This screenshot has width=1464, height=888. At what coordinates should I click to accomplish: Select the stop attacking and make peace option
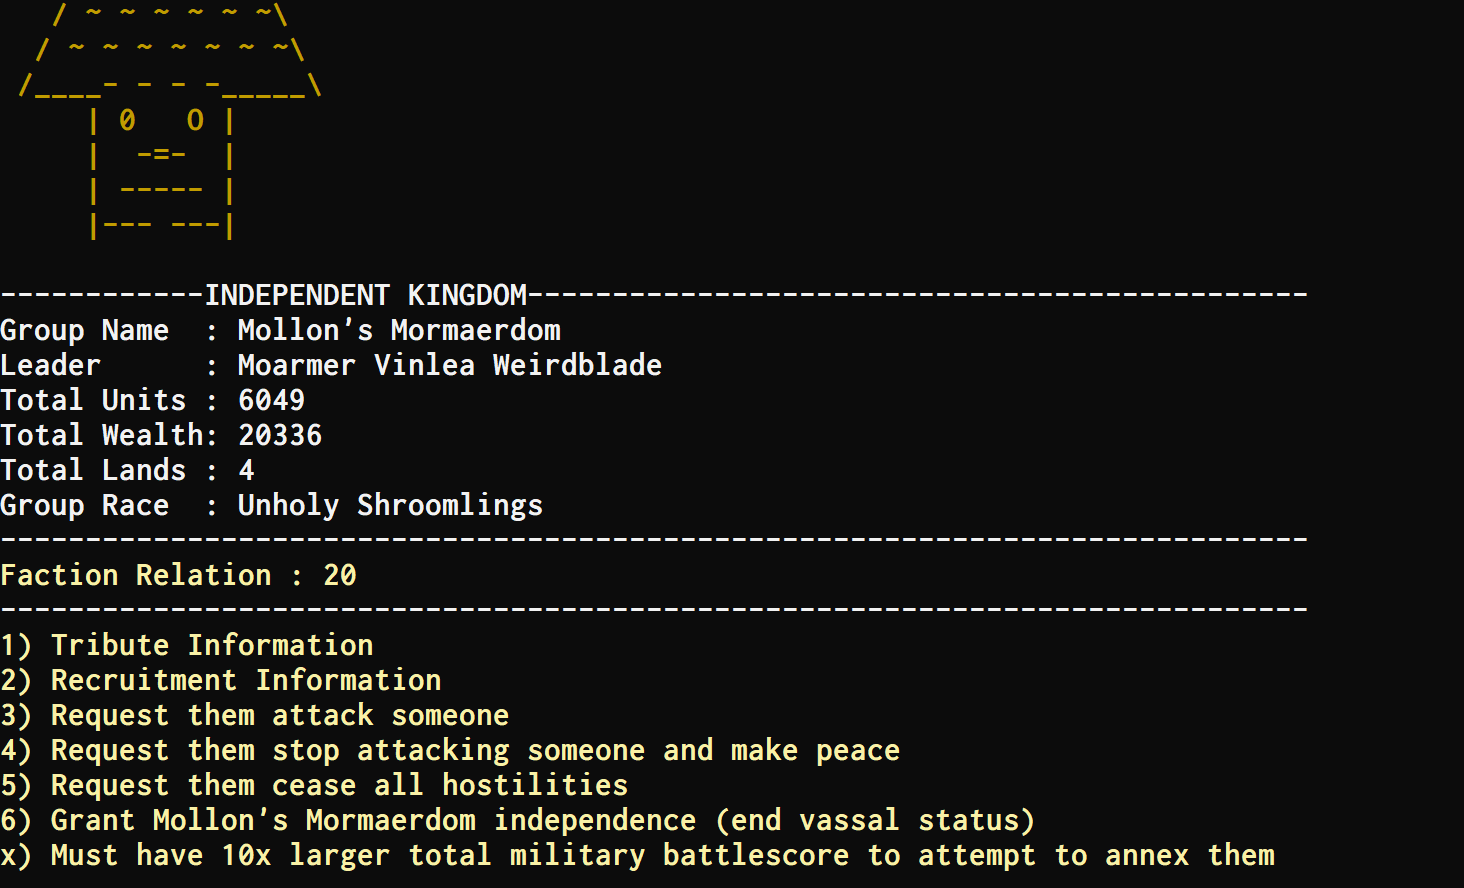(x=450, y=751)
